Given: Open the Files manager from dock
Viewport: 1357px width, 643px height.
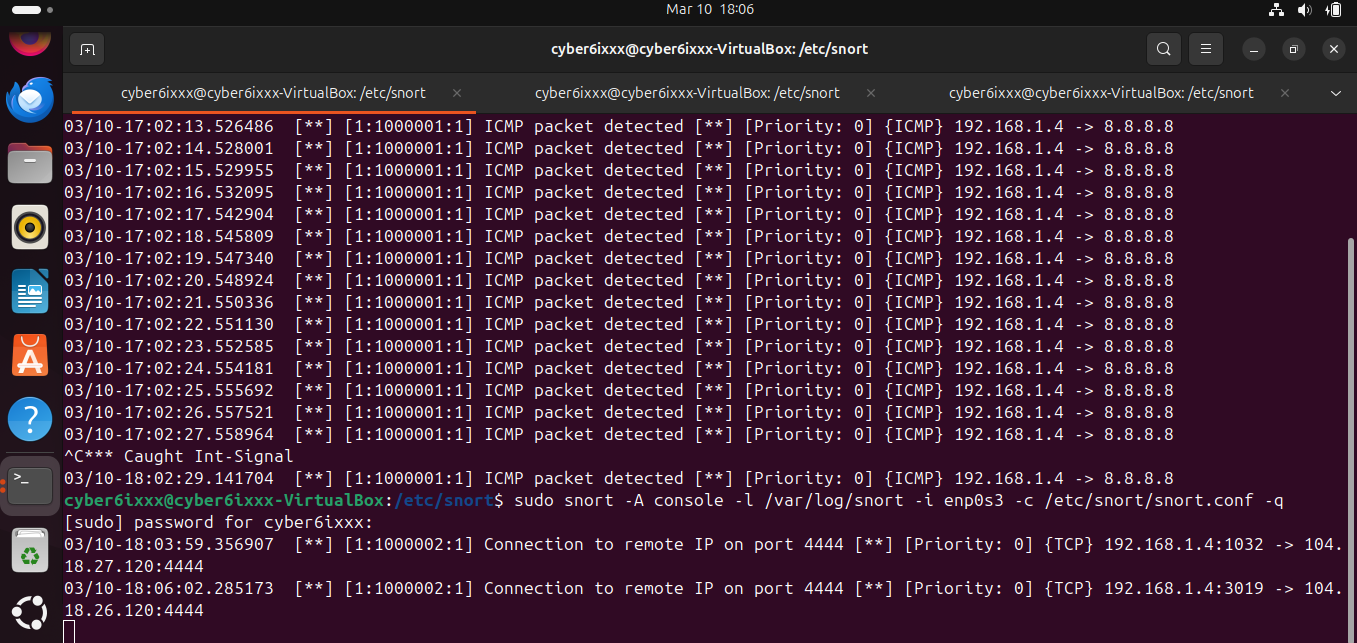Looking at the screenshot, I should pyautogui.click(x=30, y=163).
